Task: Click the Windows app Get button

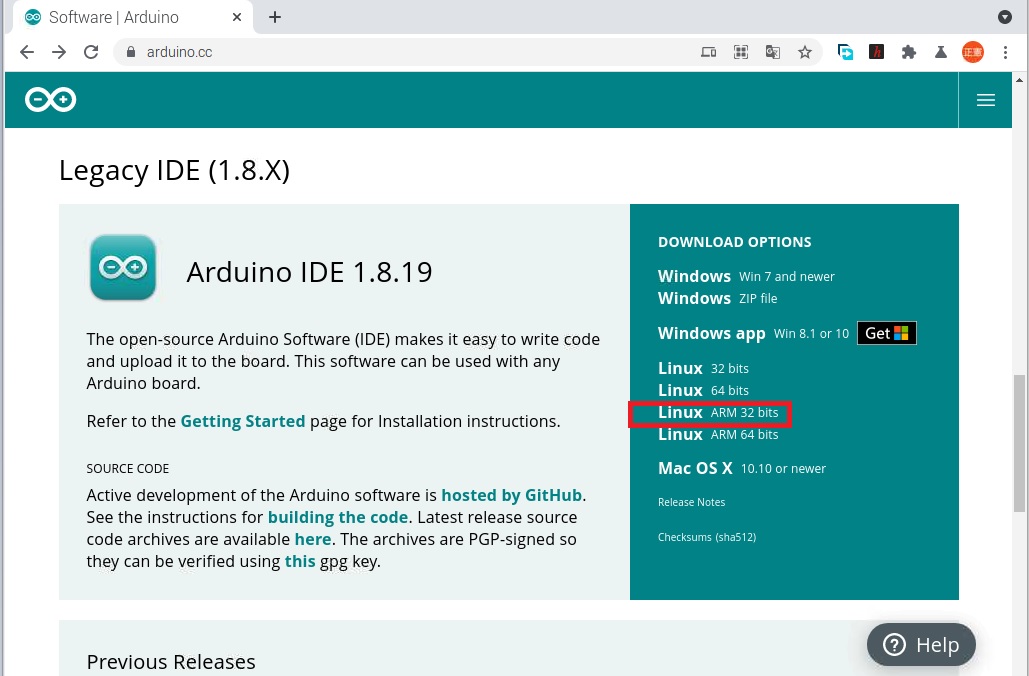Action: 886,333
